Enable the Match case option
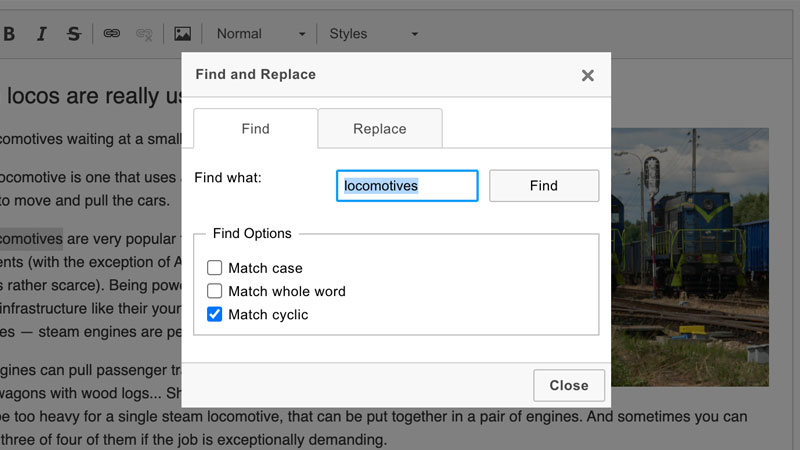The height and width of the screenshot is (450, 800). point(214,268)
